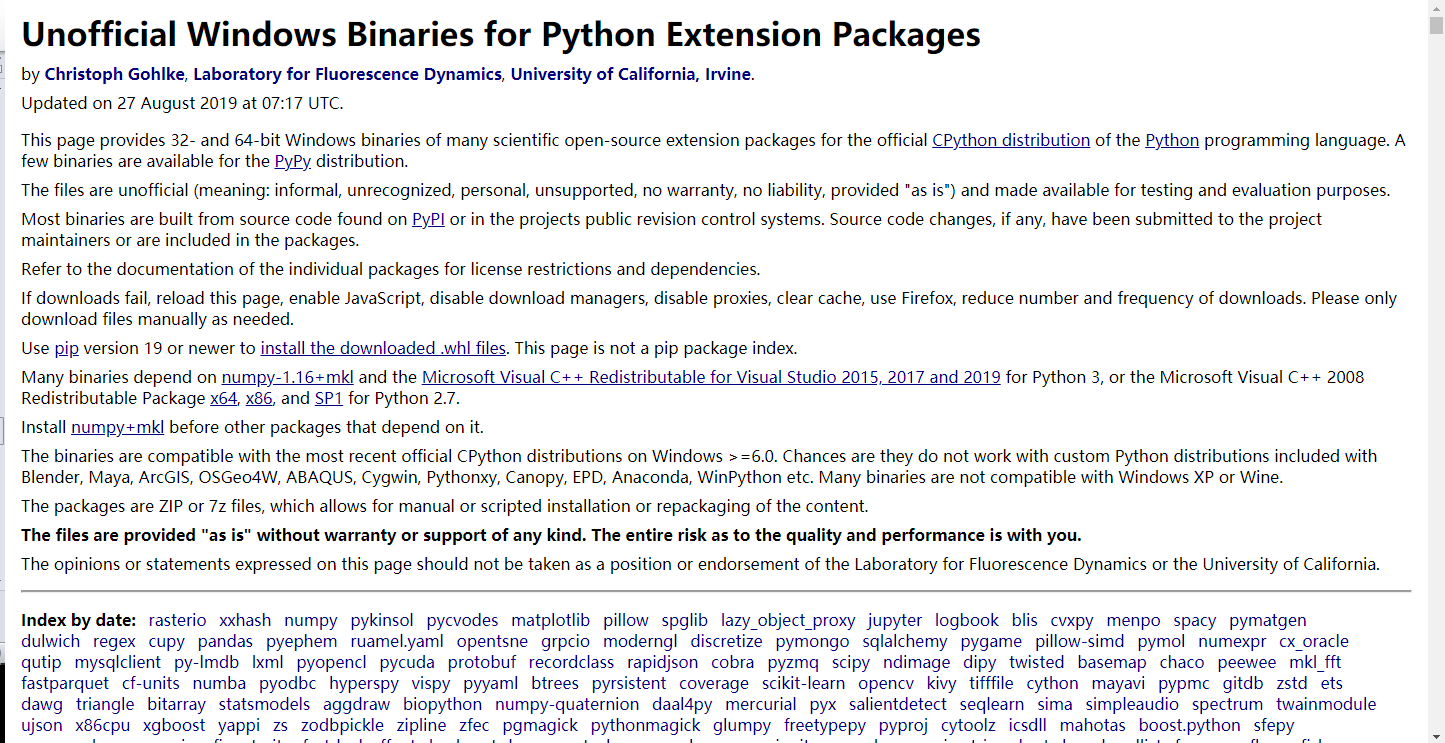1445x743 pixels.
Task: Jump to pillow-simd package
Action: coord(1080,641)
